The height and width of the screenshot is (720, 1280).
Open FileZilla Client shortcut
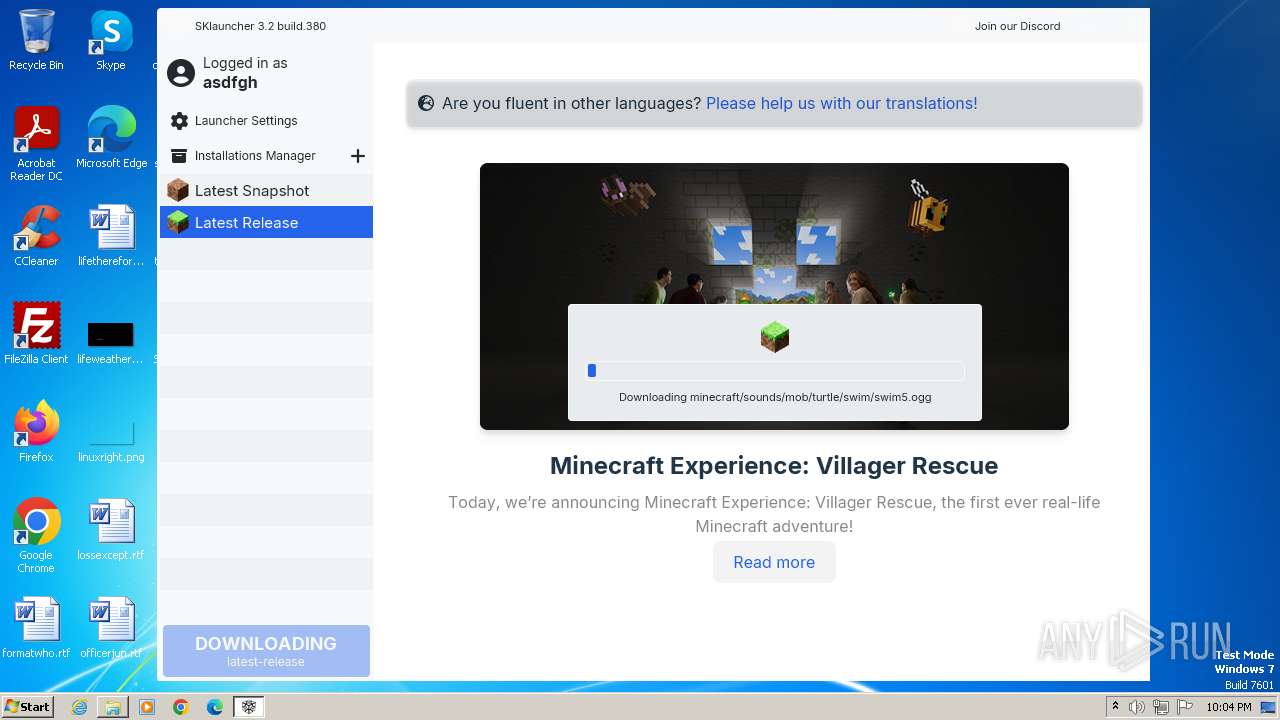[36, 334]
